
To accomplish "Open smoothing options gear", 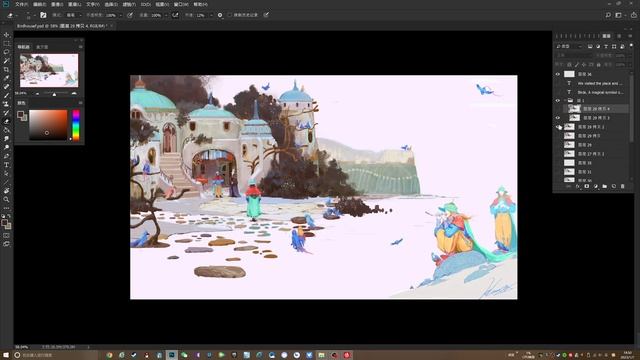I will click(x=220, y=15).
